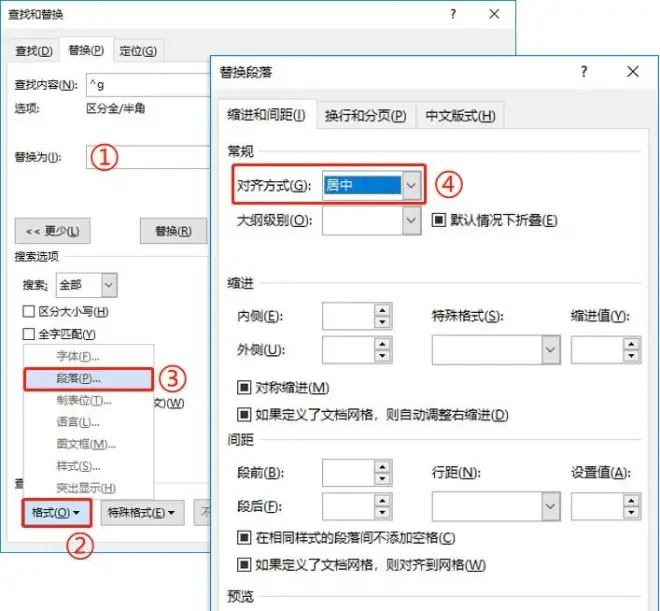Toggle 对齐到网格(W) checkbox
The width and height of the screenshot is (660, 611).
point(244,565)
